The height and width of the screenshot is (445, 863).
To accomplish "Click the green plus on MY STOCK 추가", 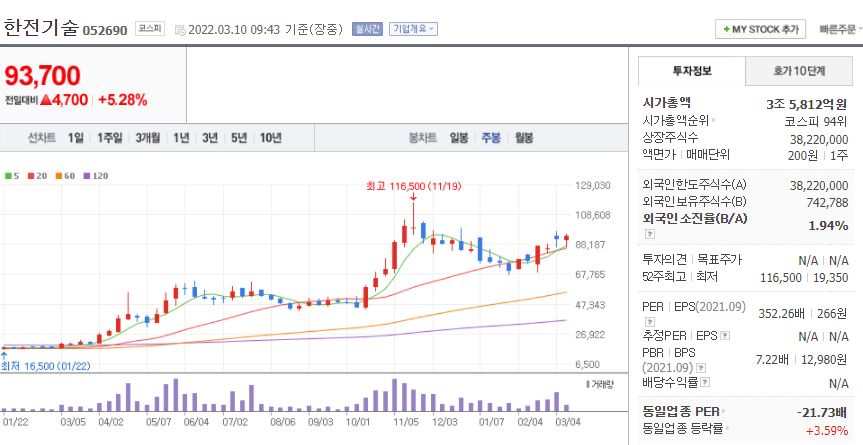I will [x=727, y=29].
